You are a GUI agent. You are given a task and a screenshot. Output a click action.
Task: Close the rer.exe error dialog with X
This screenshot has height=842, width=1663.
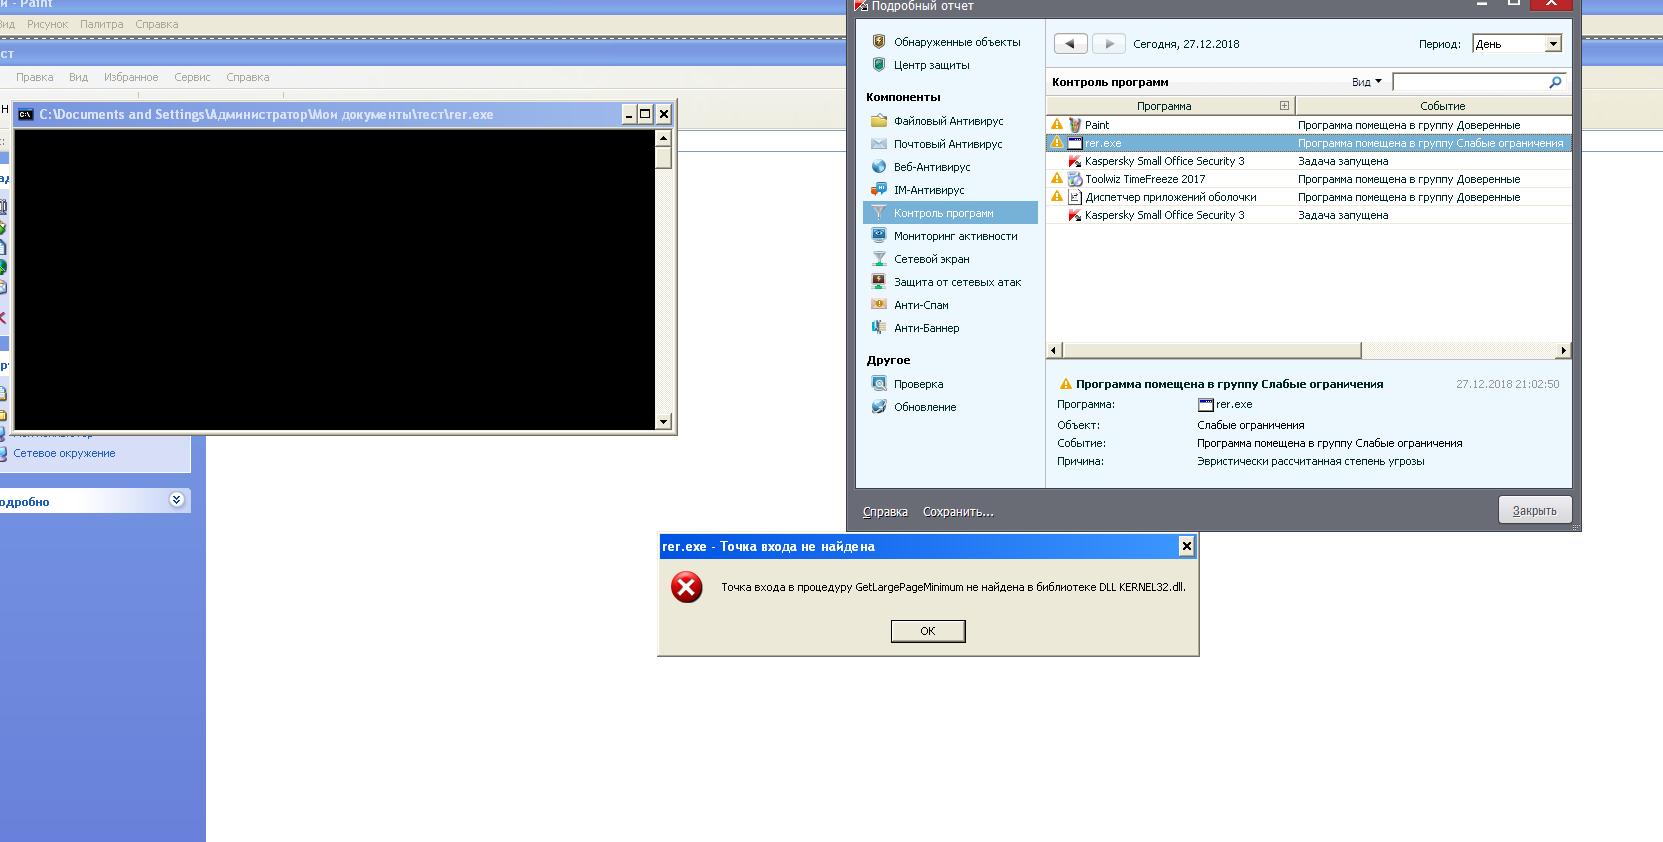[1186, 545]
